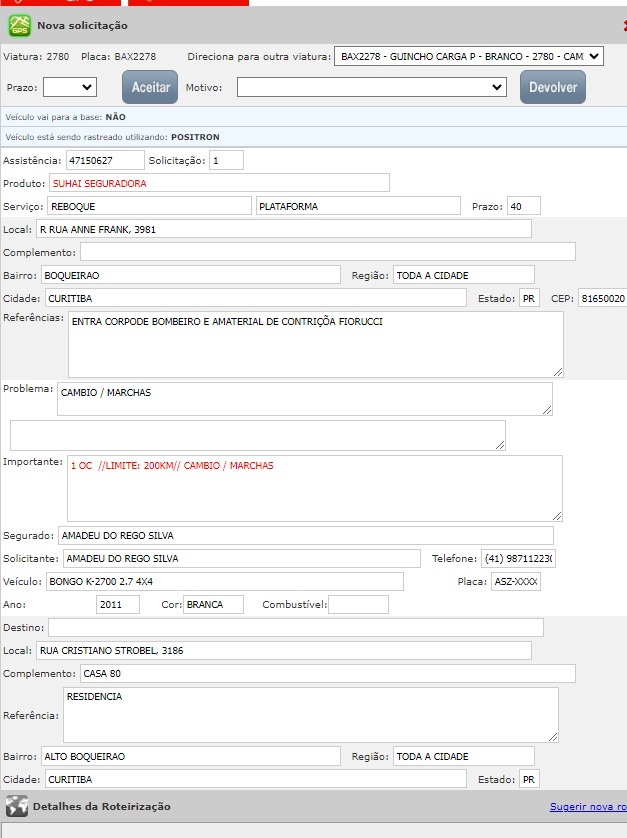
Task: Open the Prazo dropdown
Action: [x=70, y=87]
